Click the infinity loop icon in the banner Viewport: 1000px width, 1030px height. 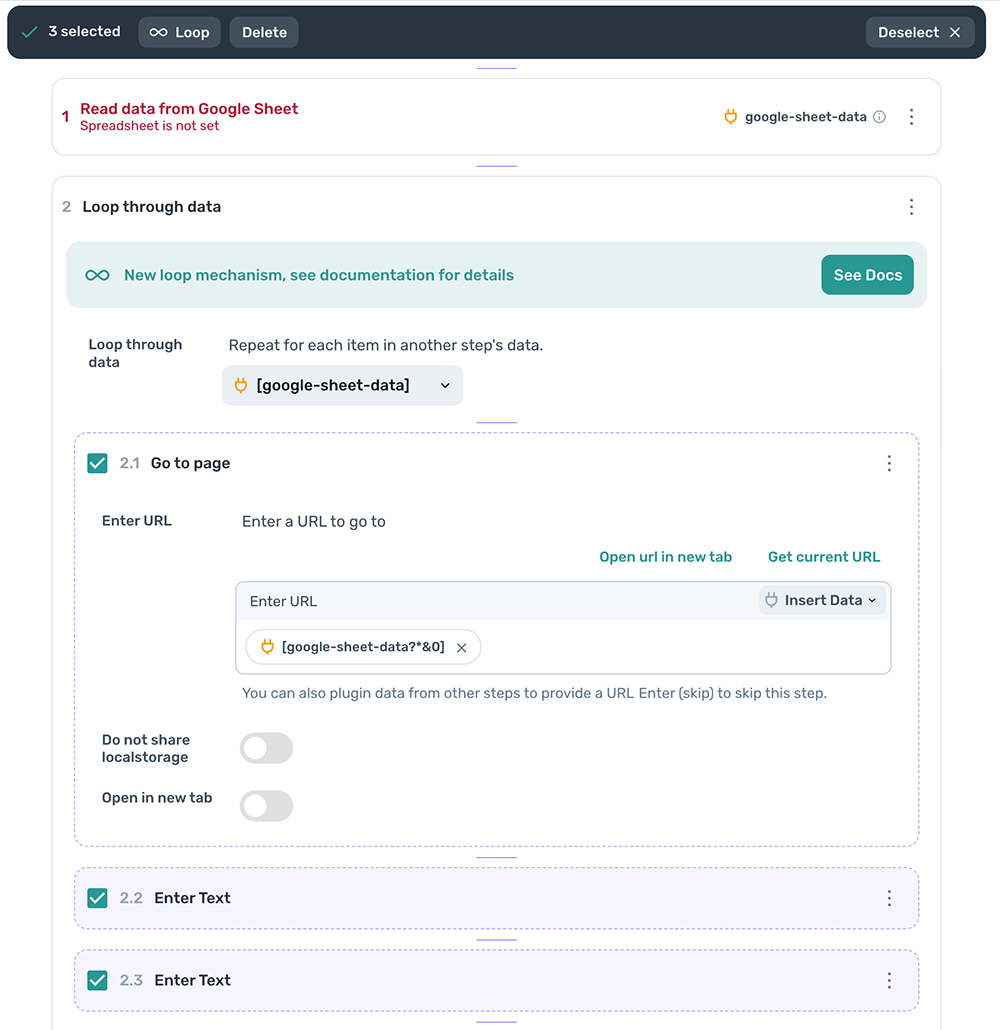pos(97,275)
